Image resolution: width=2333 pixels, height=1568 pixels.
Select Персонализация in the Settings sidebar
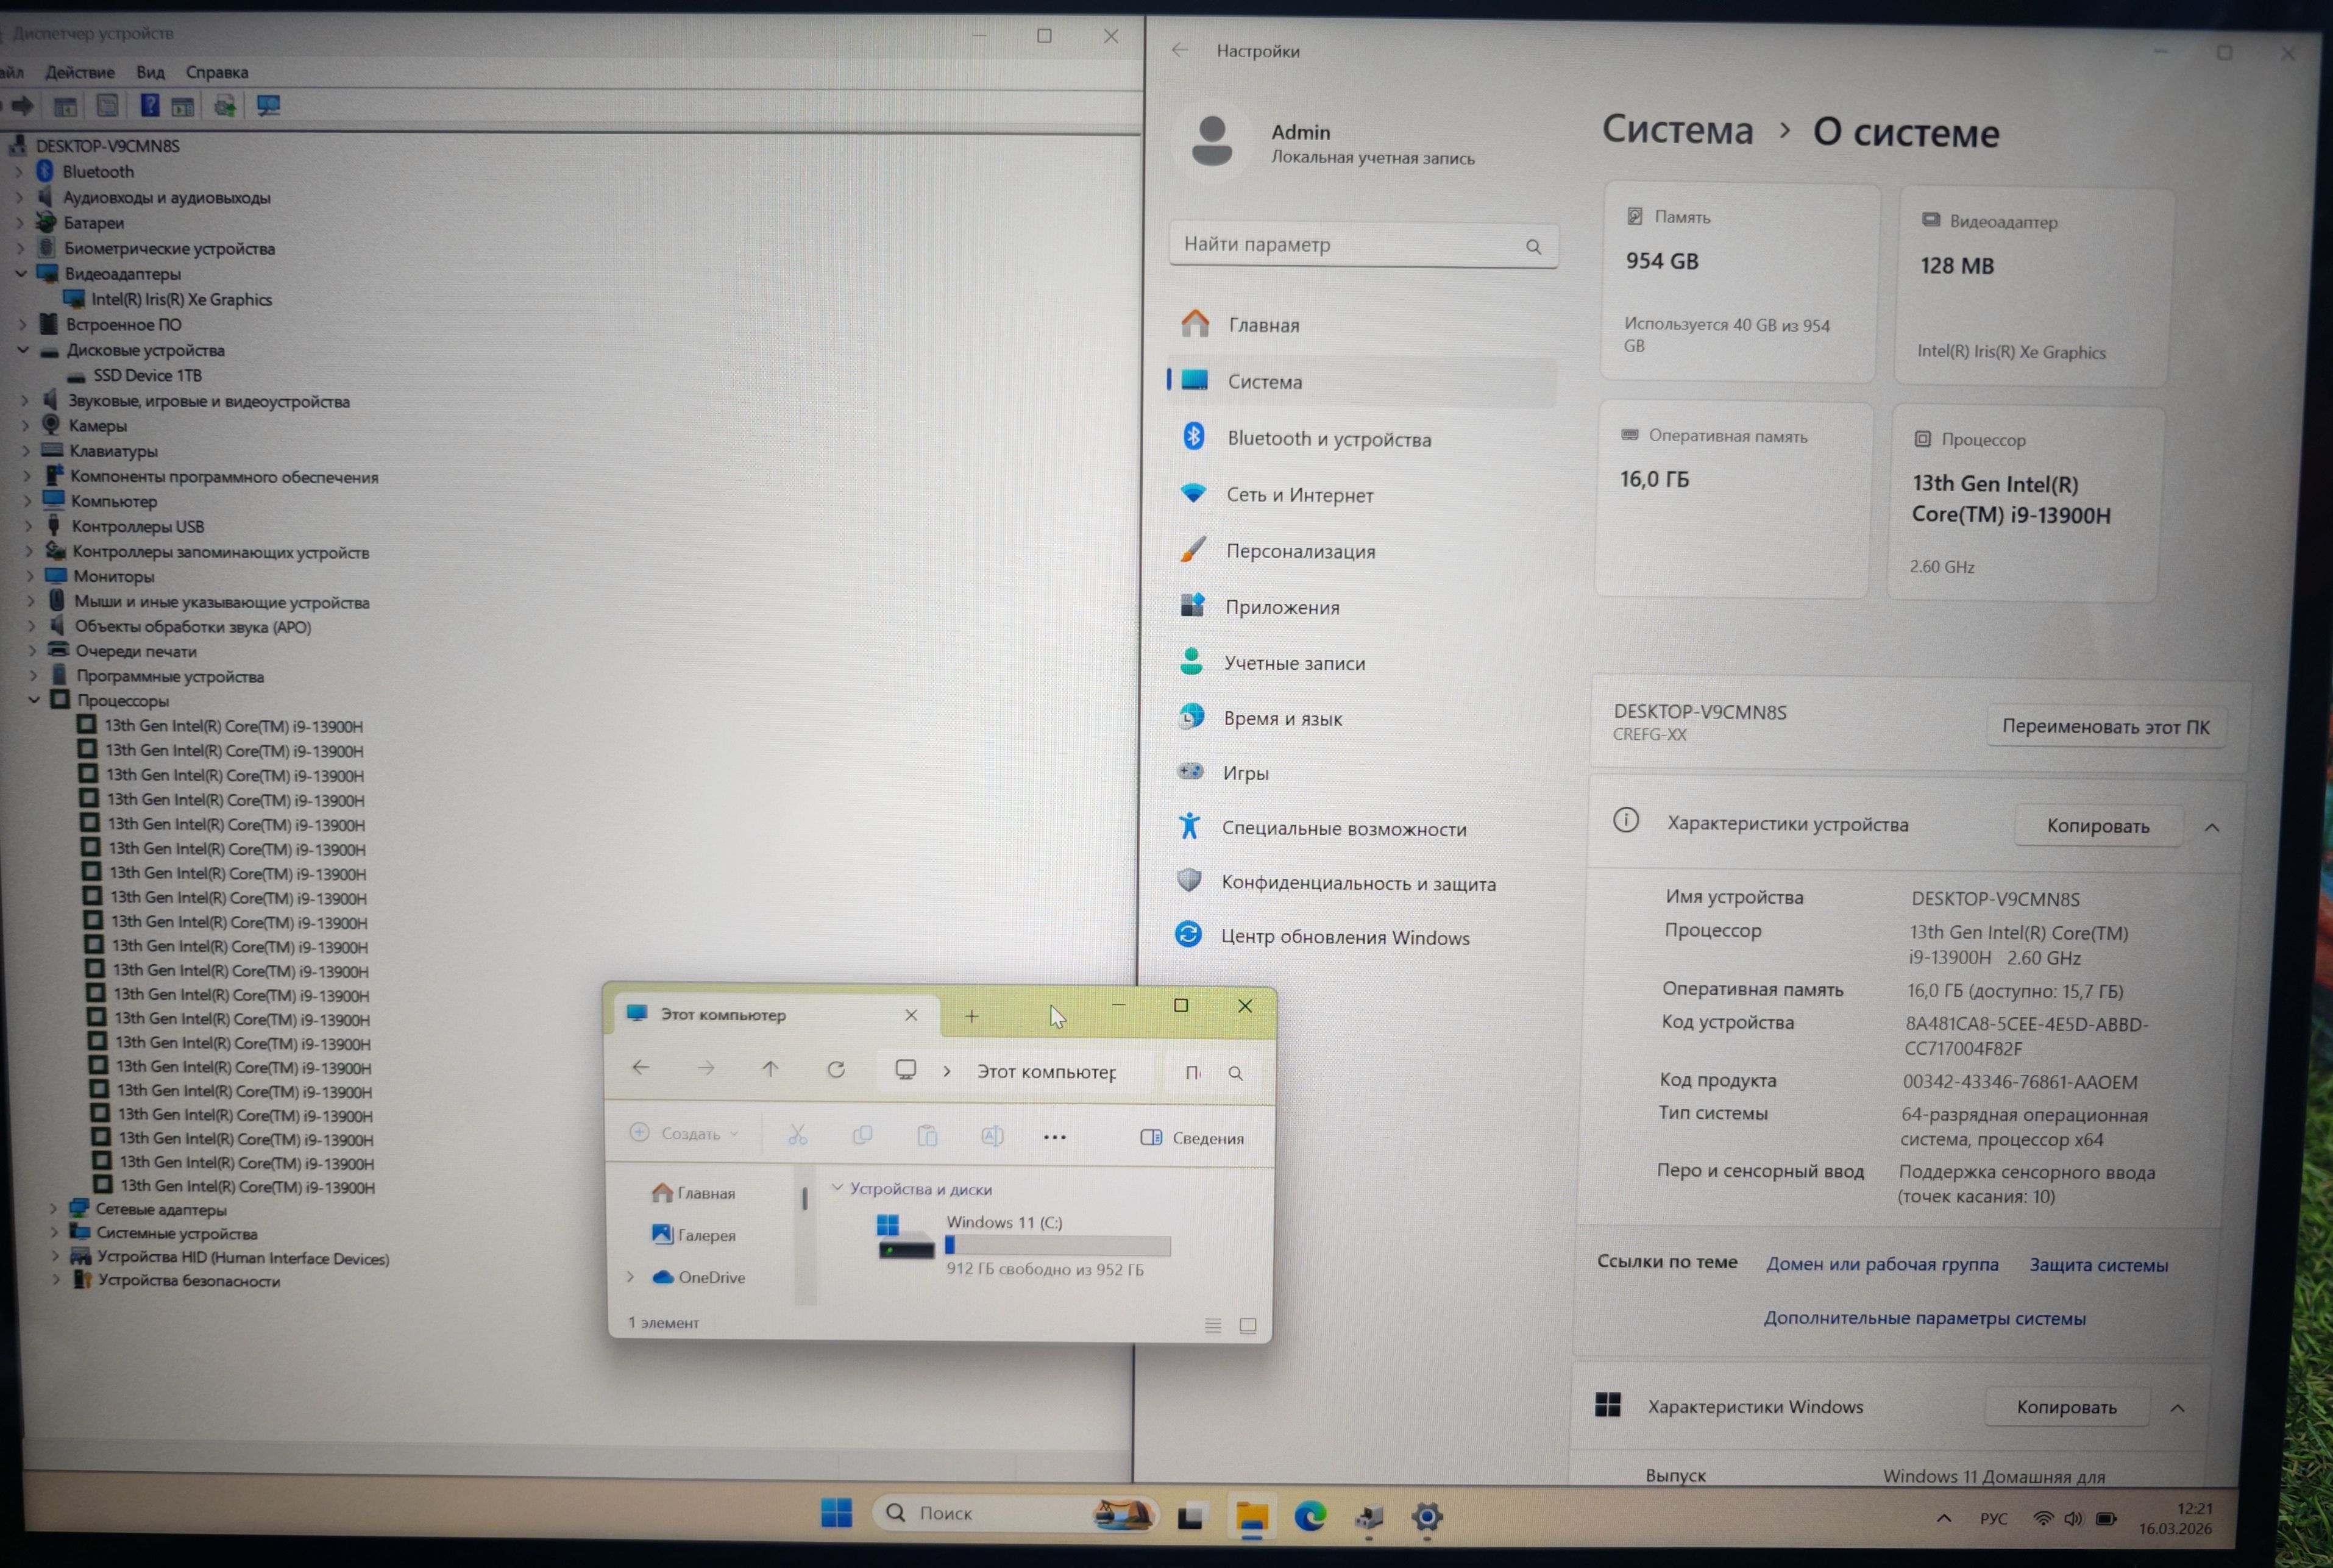1300,551
